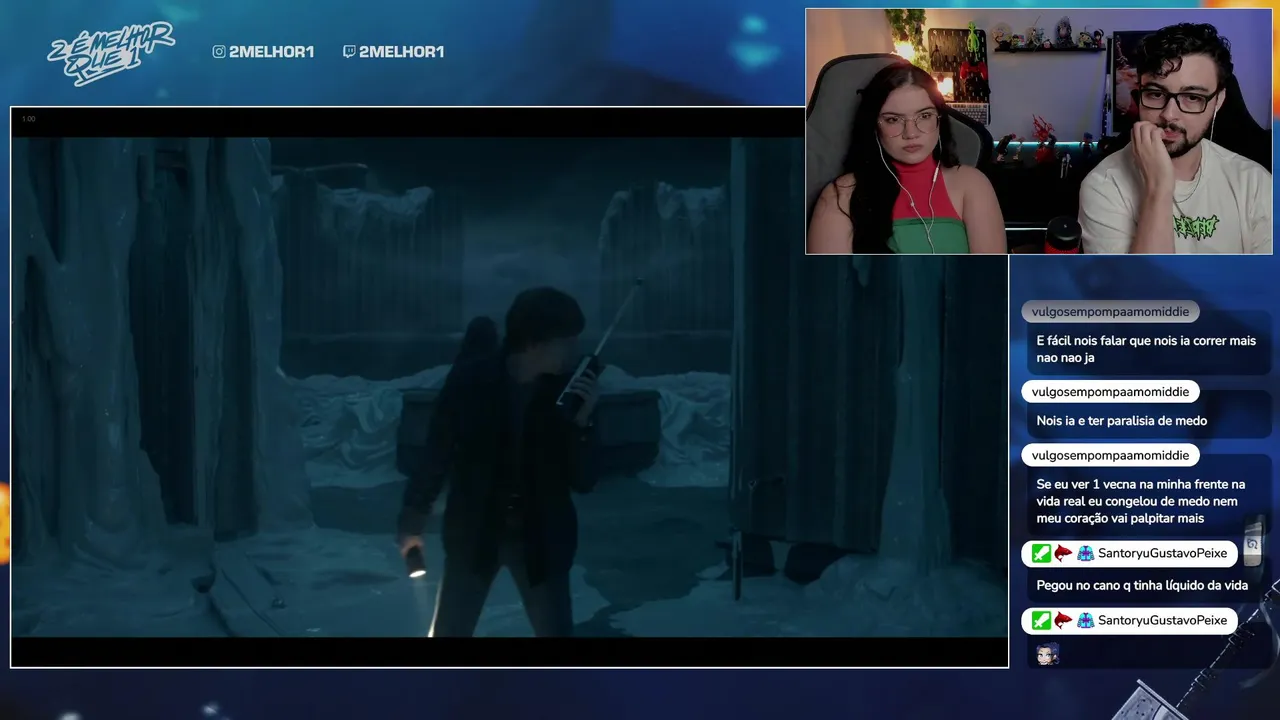Select SantoryuGustavoPeixe name above the emote message
Image resolution: width=1280 pixels, height=720 pixels.
tap(1162, 621)
